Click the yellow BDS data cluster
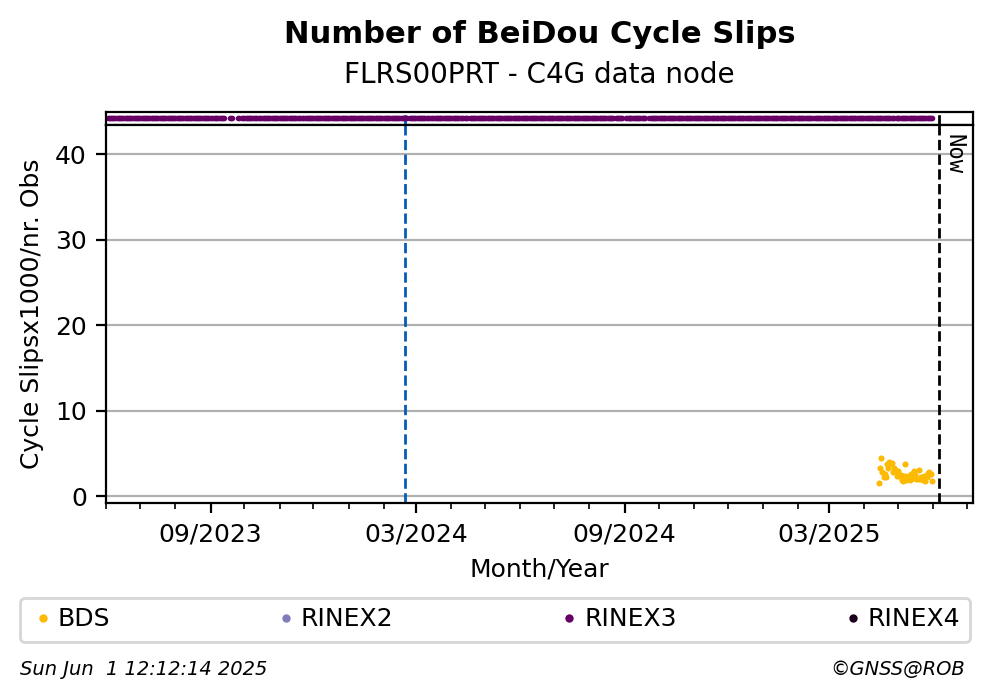993x699 pixels. coord(906,472)
